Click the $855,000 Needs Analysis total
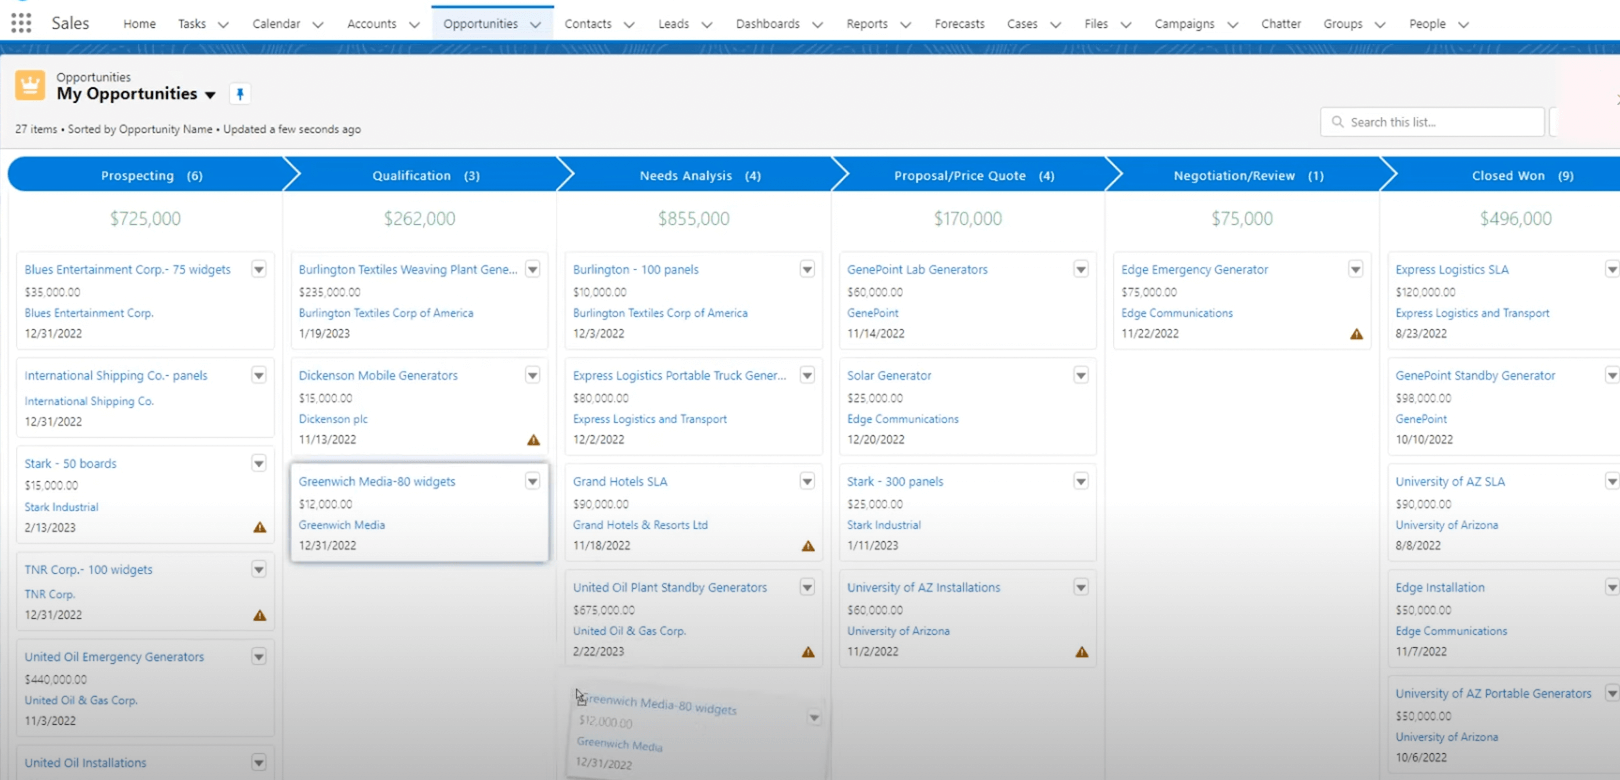The image size is (1620, 780). pos(694,219)
